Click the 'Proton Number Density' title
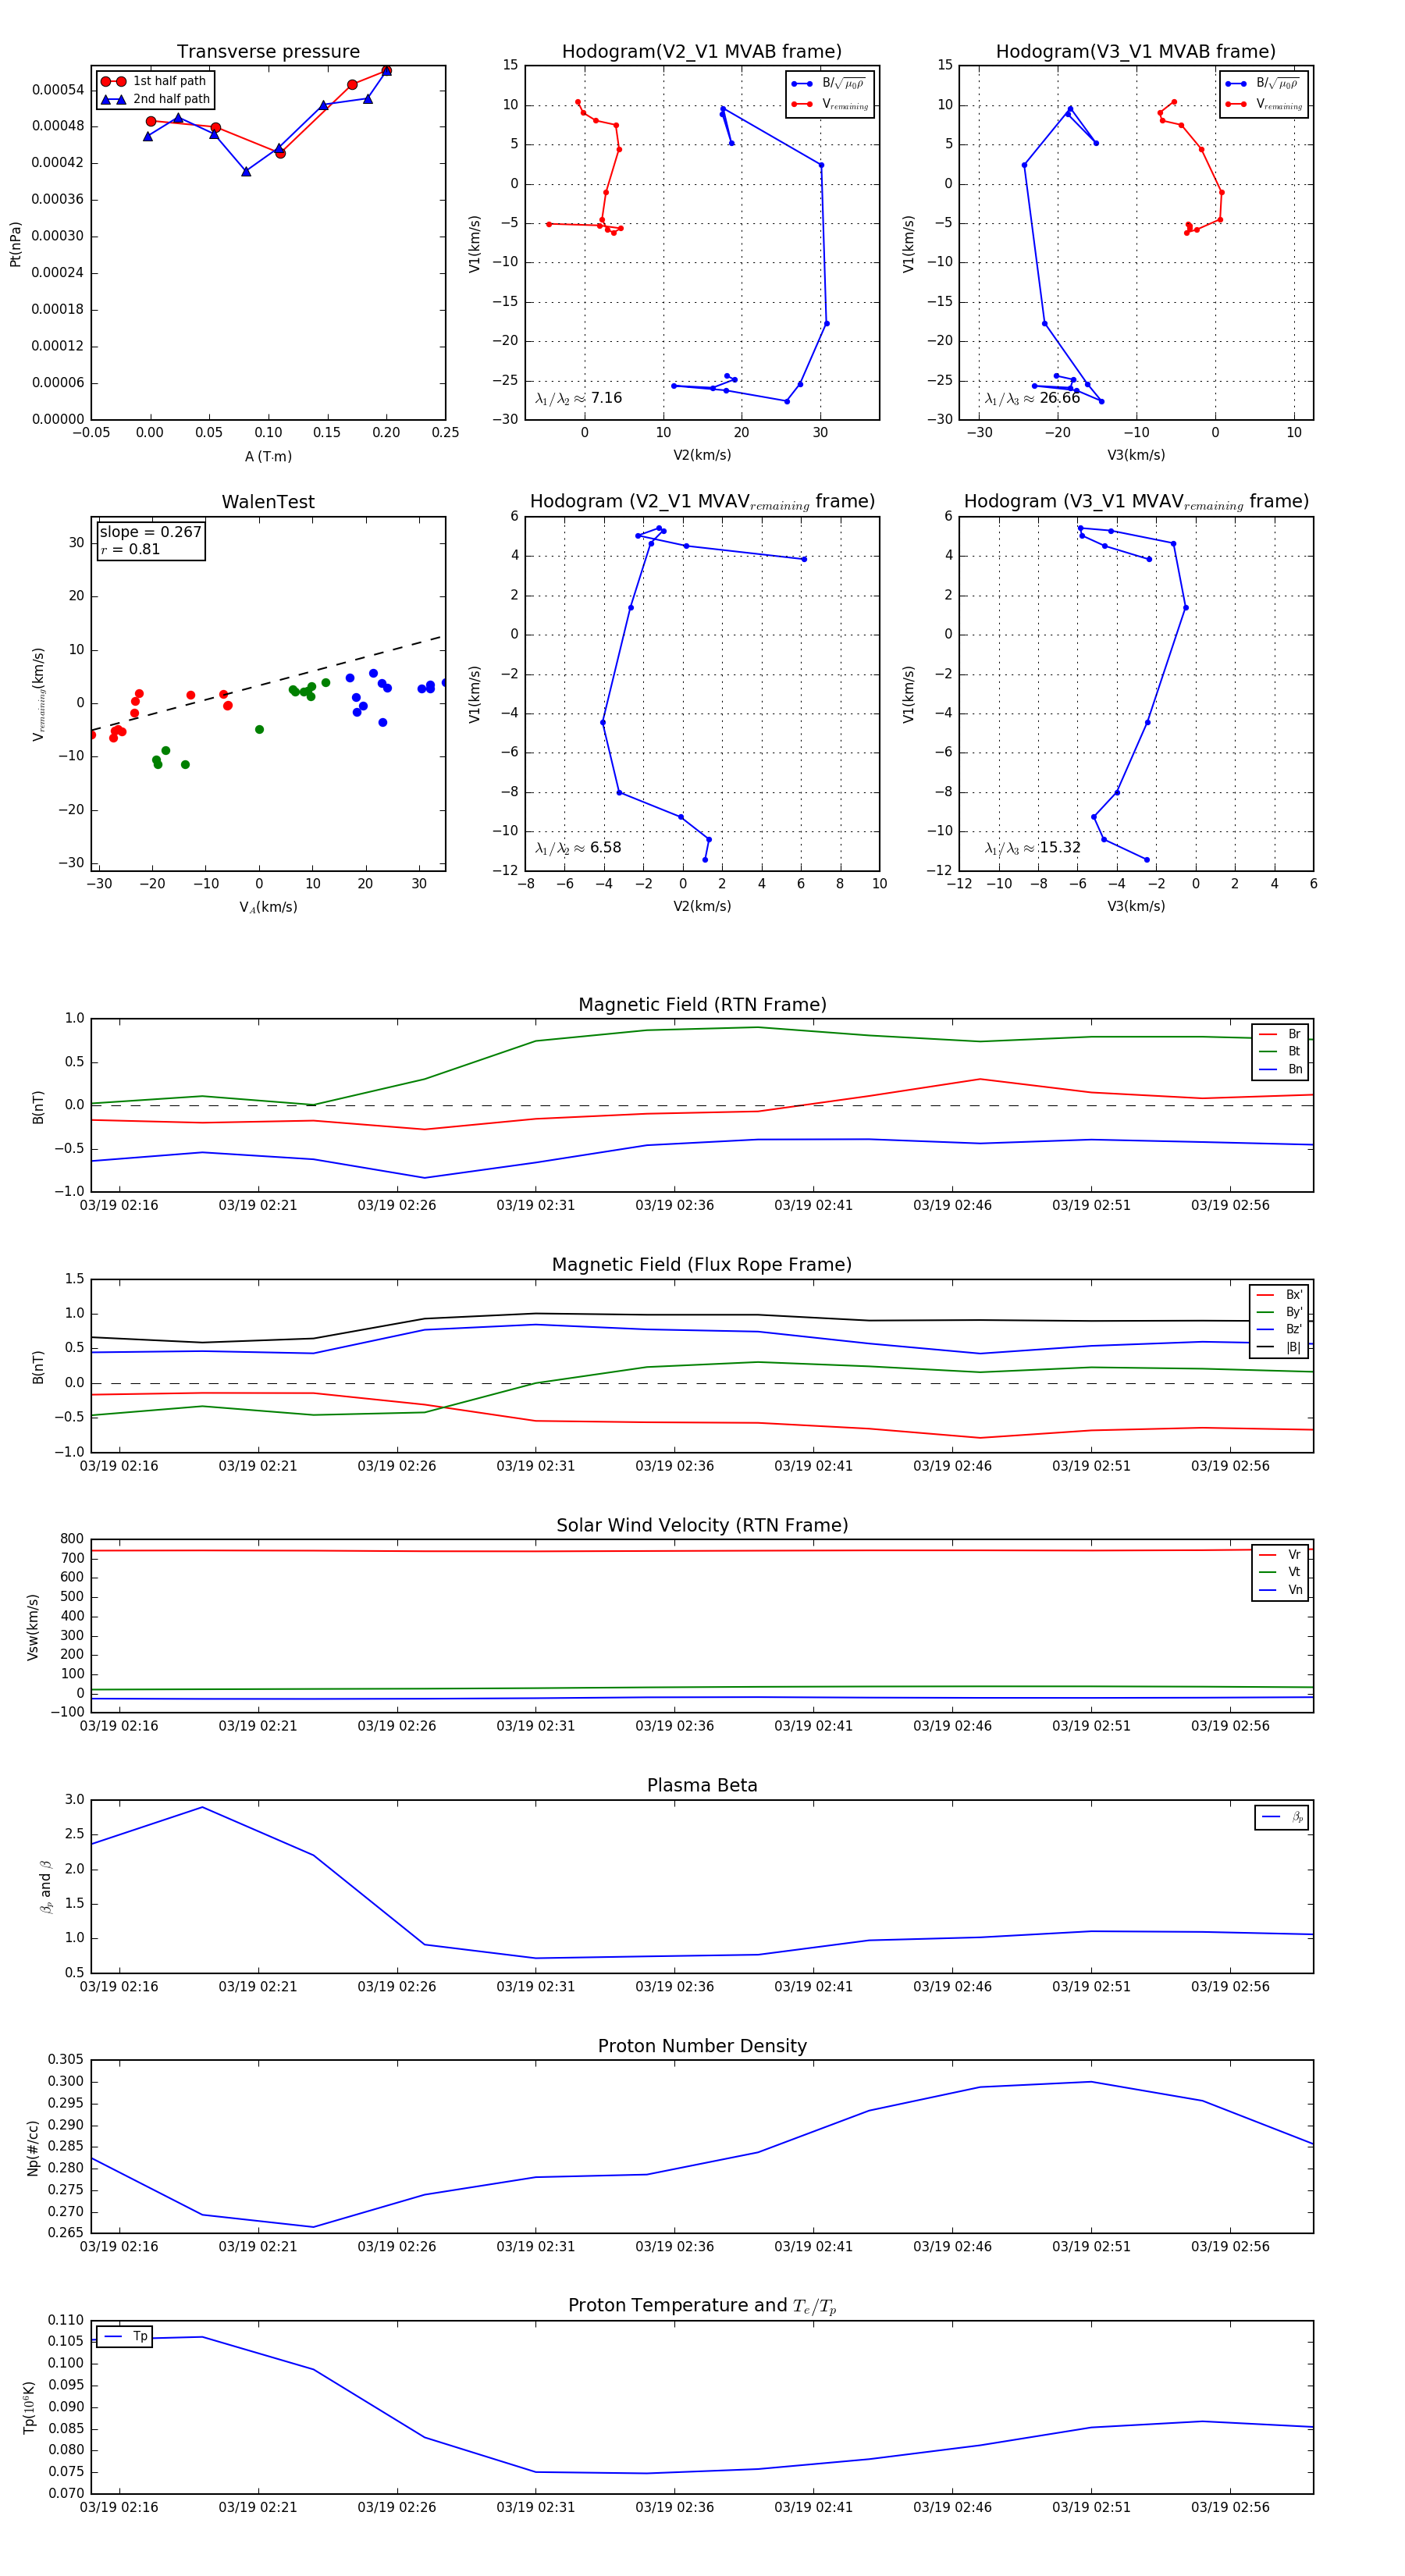The width and height of the screenshot is (1405, 2576). (x=702, y=2046)
